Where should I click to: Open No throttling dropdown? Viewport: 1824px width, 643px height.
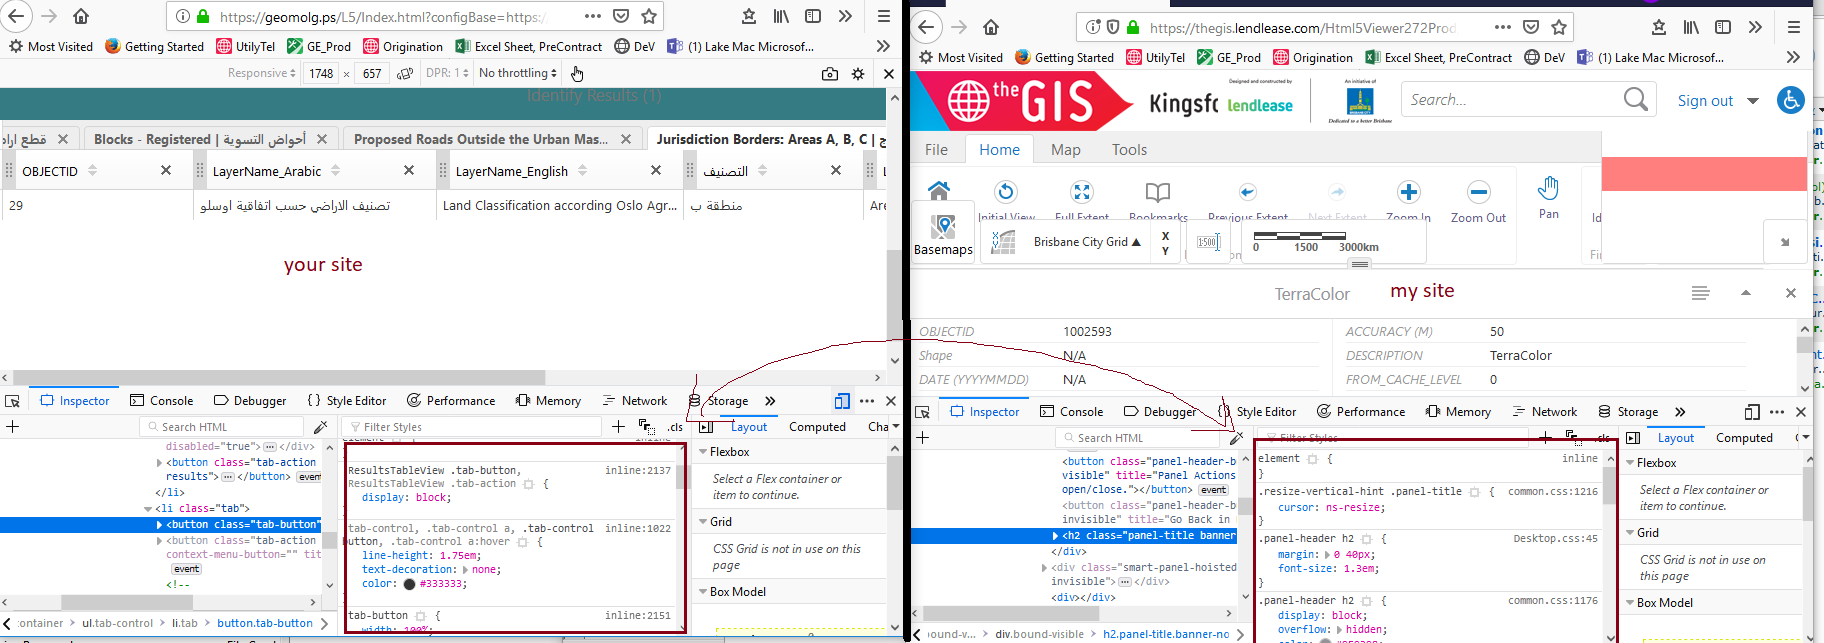517,73
